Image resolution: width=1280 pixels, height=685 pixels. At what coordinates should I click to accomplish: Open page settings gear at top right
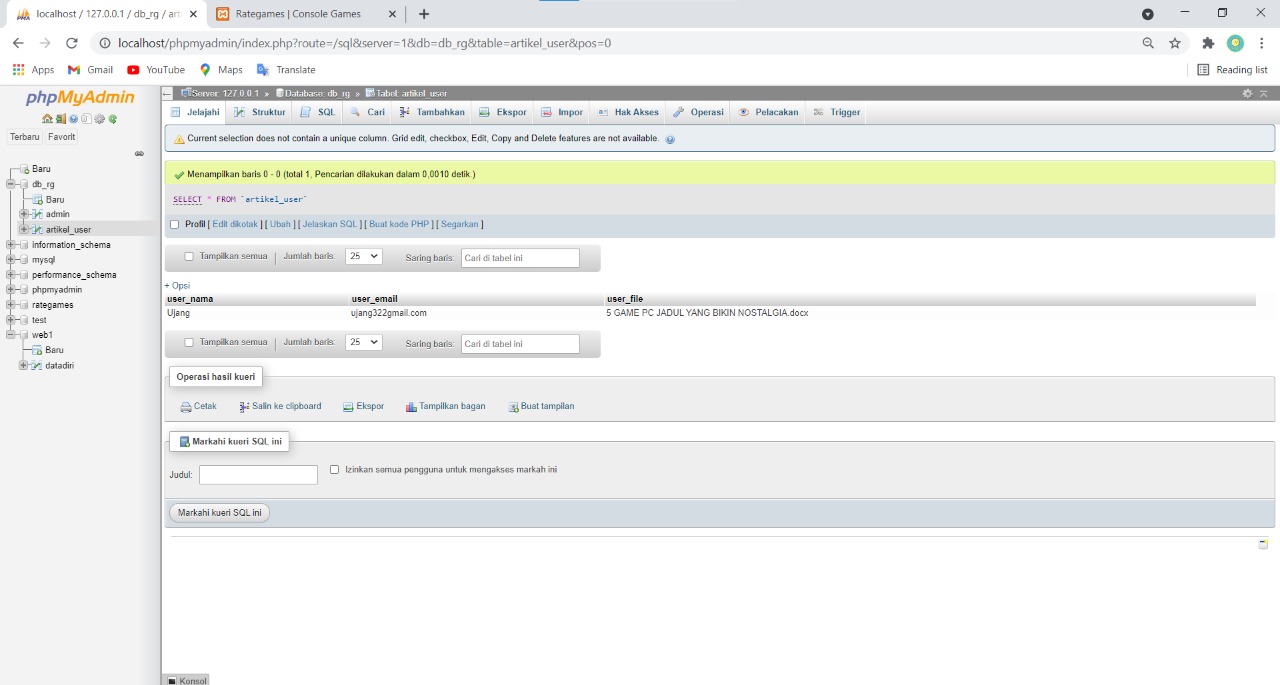tap(1247, 93)
